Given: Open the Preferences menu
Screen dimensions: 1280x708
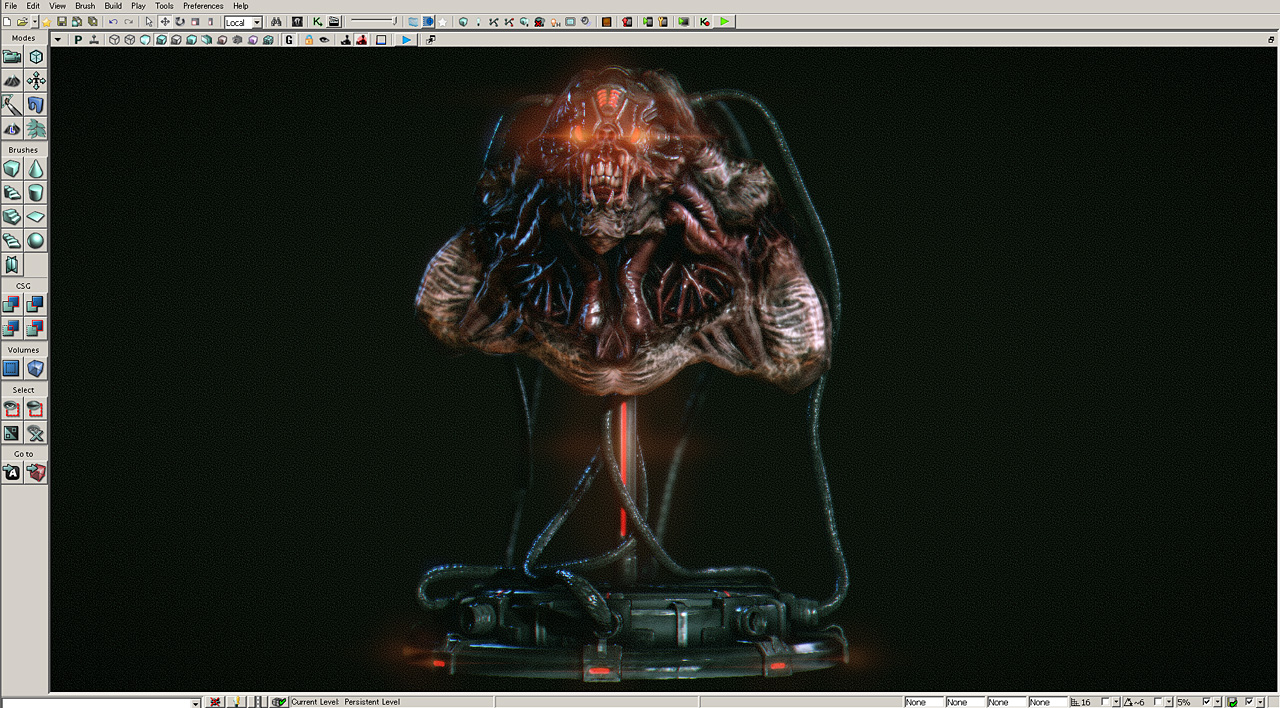Looking at the screenshot, I should click(x=203, y=6).
